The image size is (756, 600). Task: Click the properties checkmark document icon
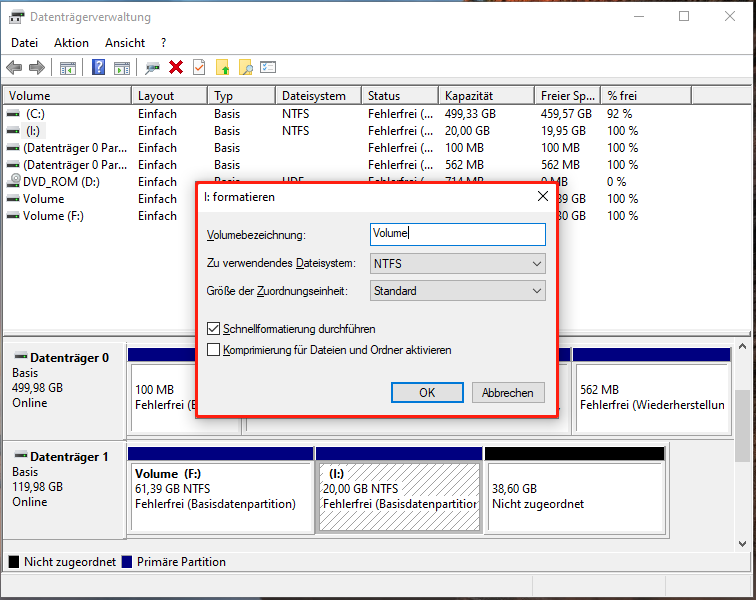[x=199, y=67]
